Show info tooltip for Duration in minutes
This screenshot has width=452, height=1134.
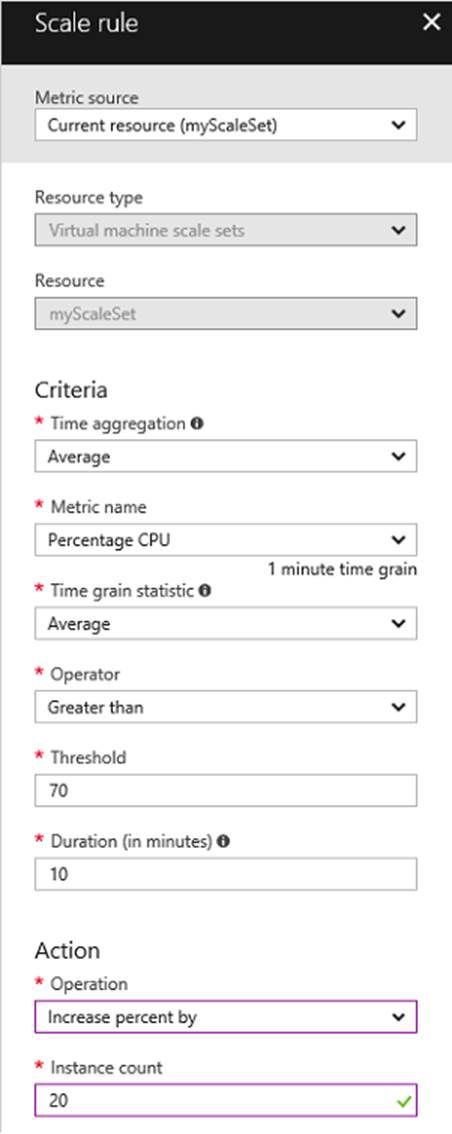pyautogui.click(x=223, y=841)
